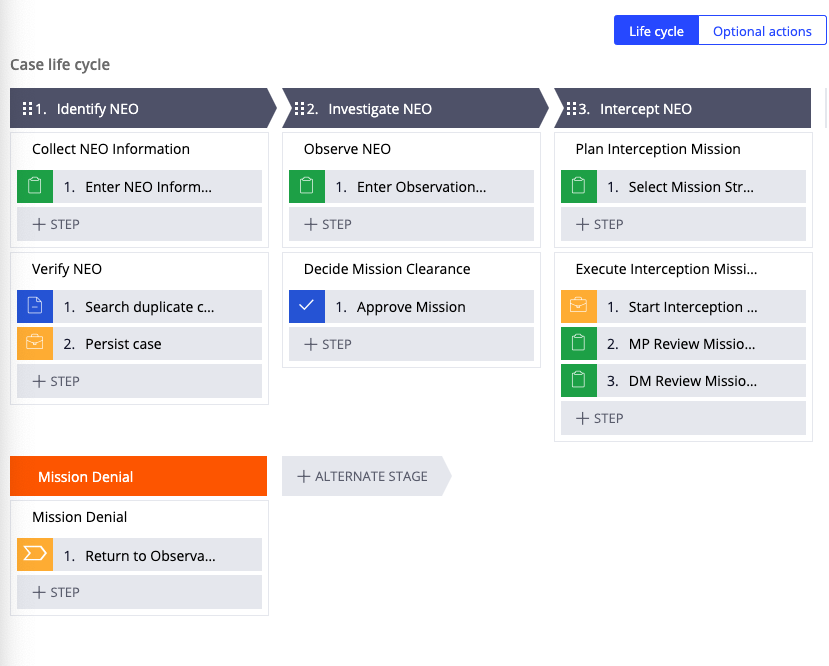Select the Life cycle tab
Screen dimensions: 829x666
tap(656, 31)
